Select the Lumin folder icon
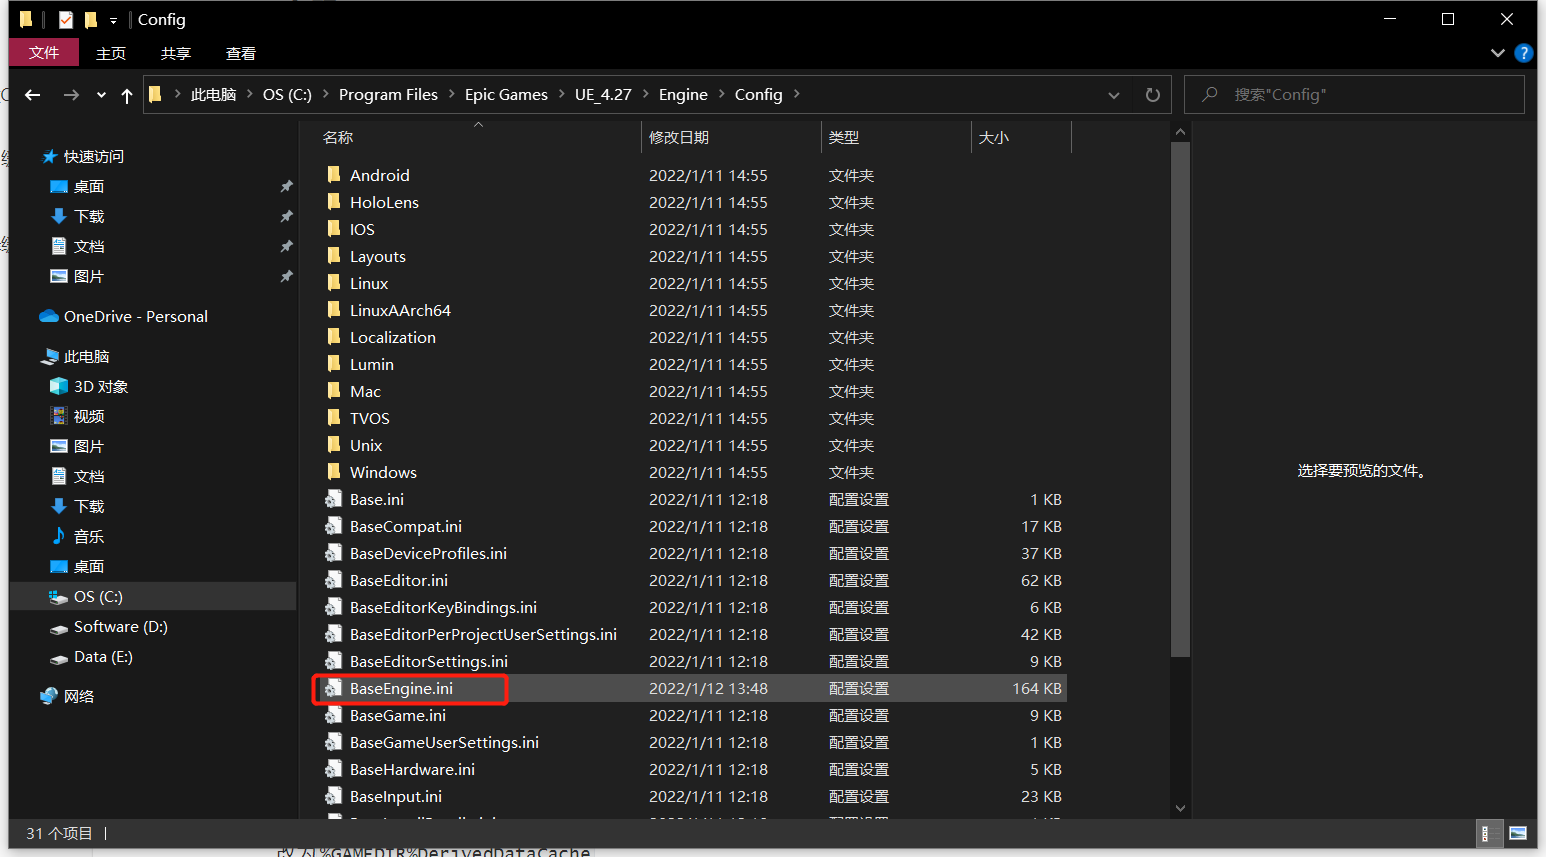1546x857 pixels. point(334,363)
